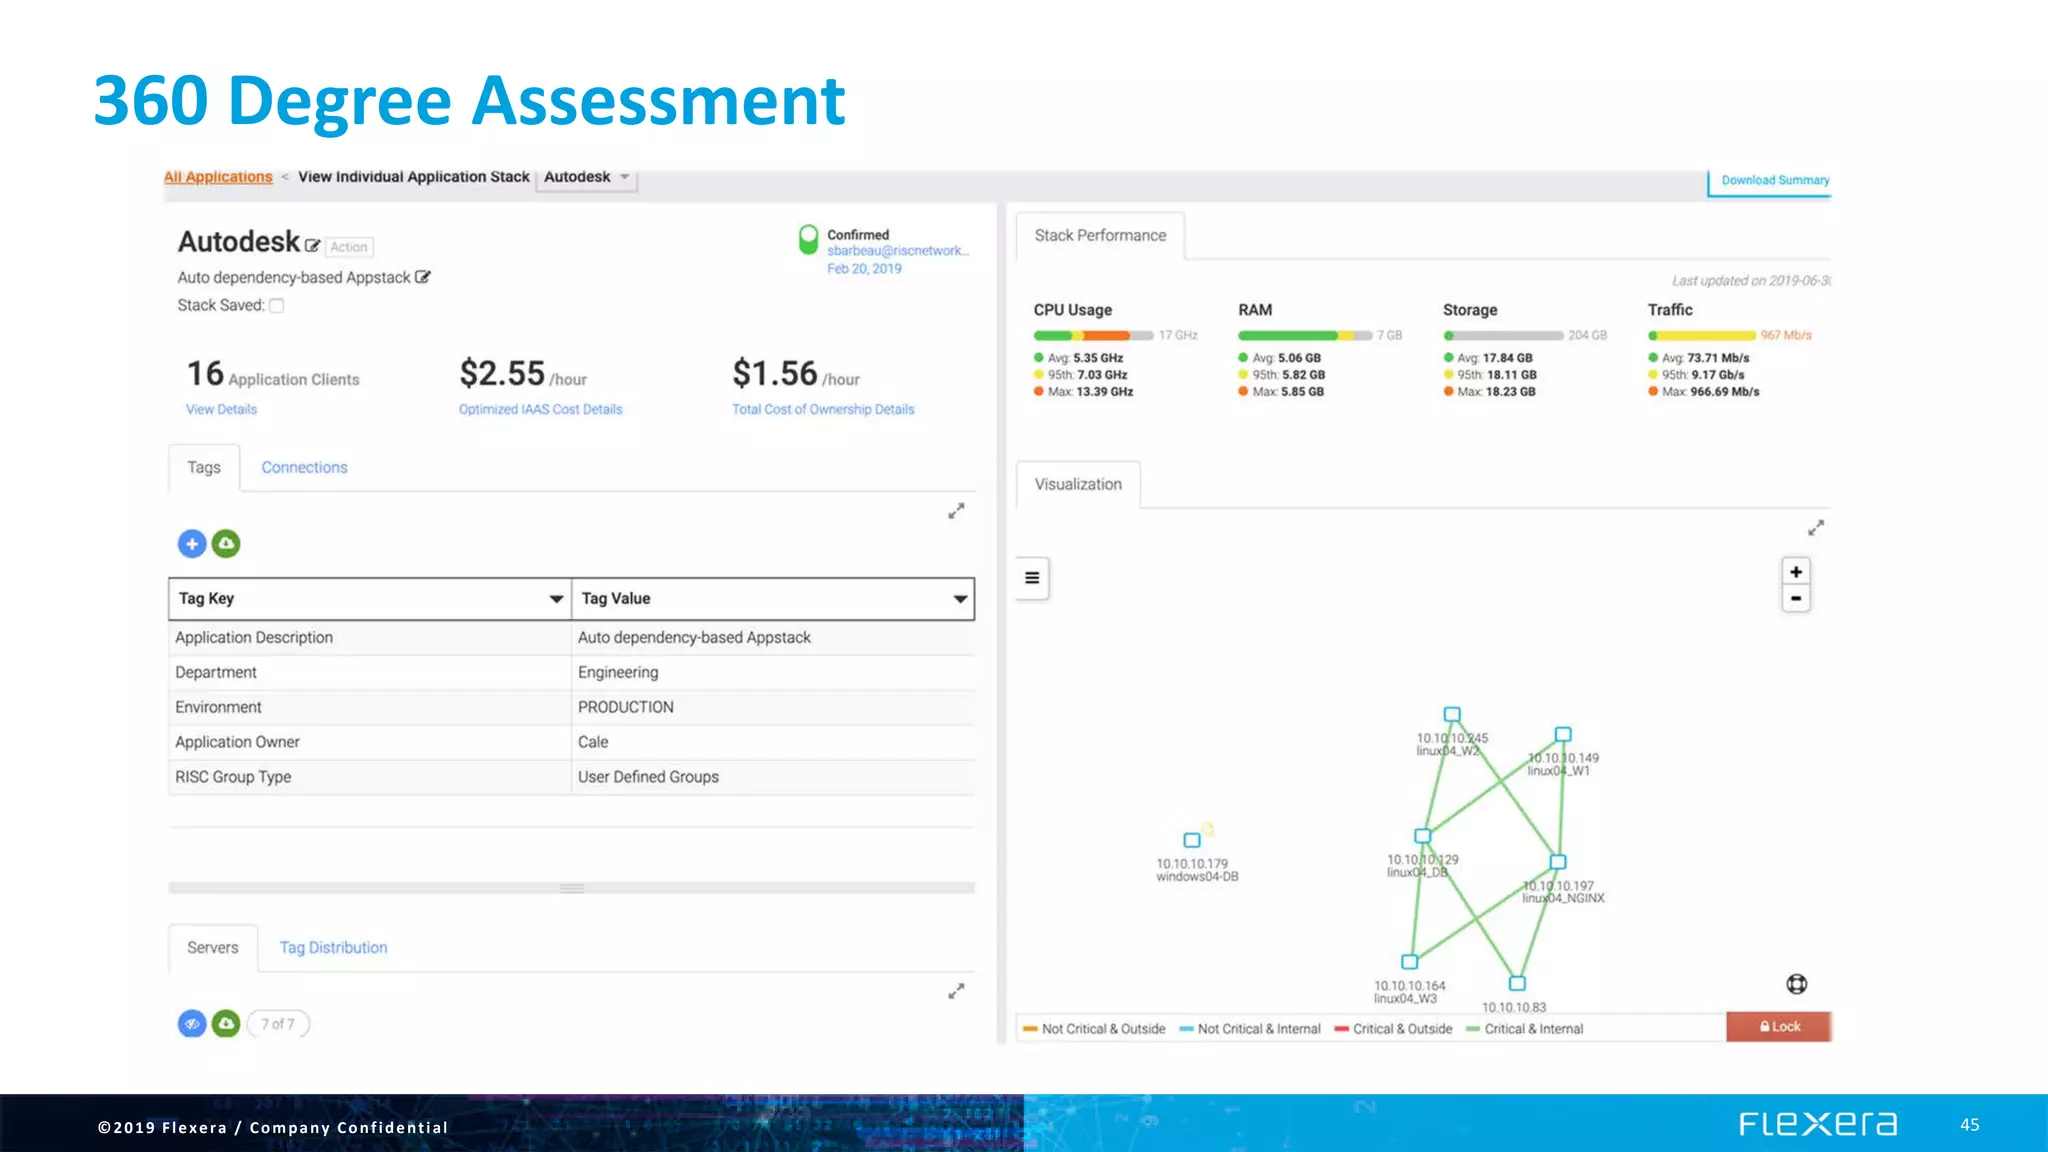
Task: Switch to the Tags tab
Action: [204, 467]
